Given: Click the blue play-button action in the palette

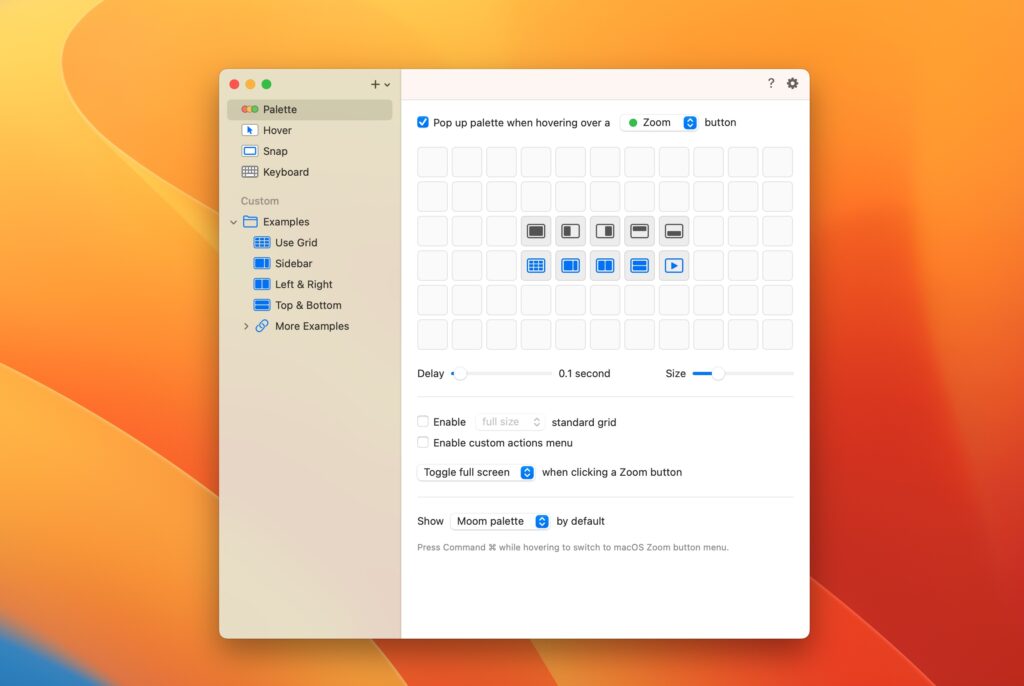Looking at the screenshot, I should 673,265.
